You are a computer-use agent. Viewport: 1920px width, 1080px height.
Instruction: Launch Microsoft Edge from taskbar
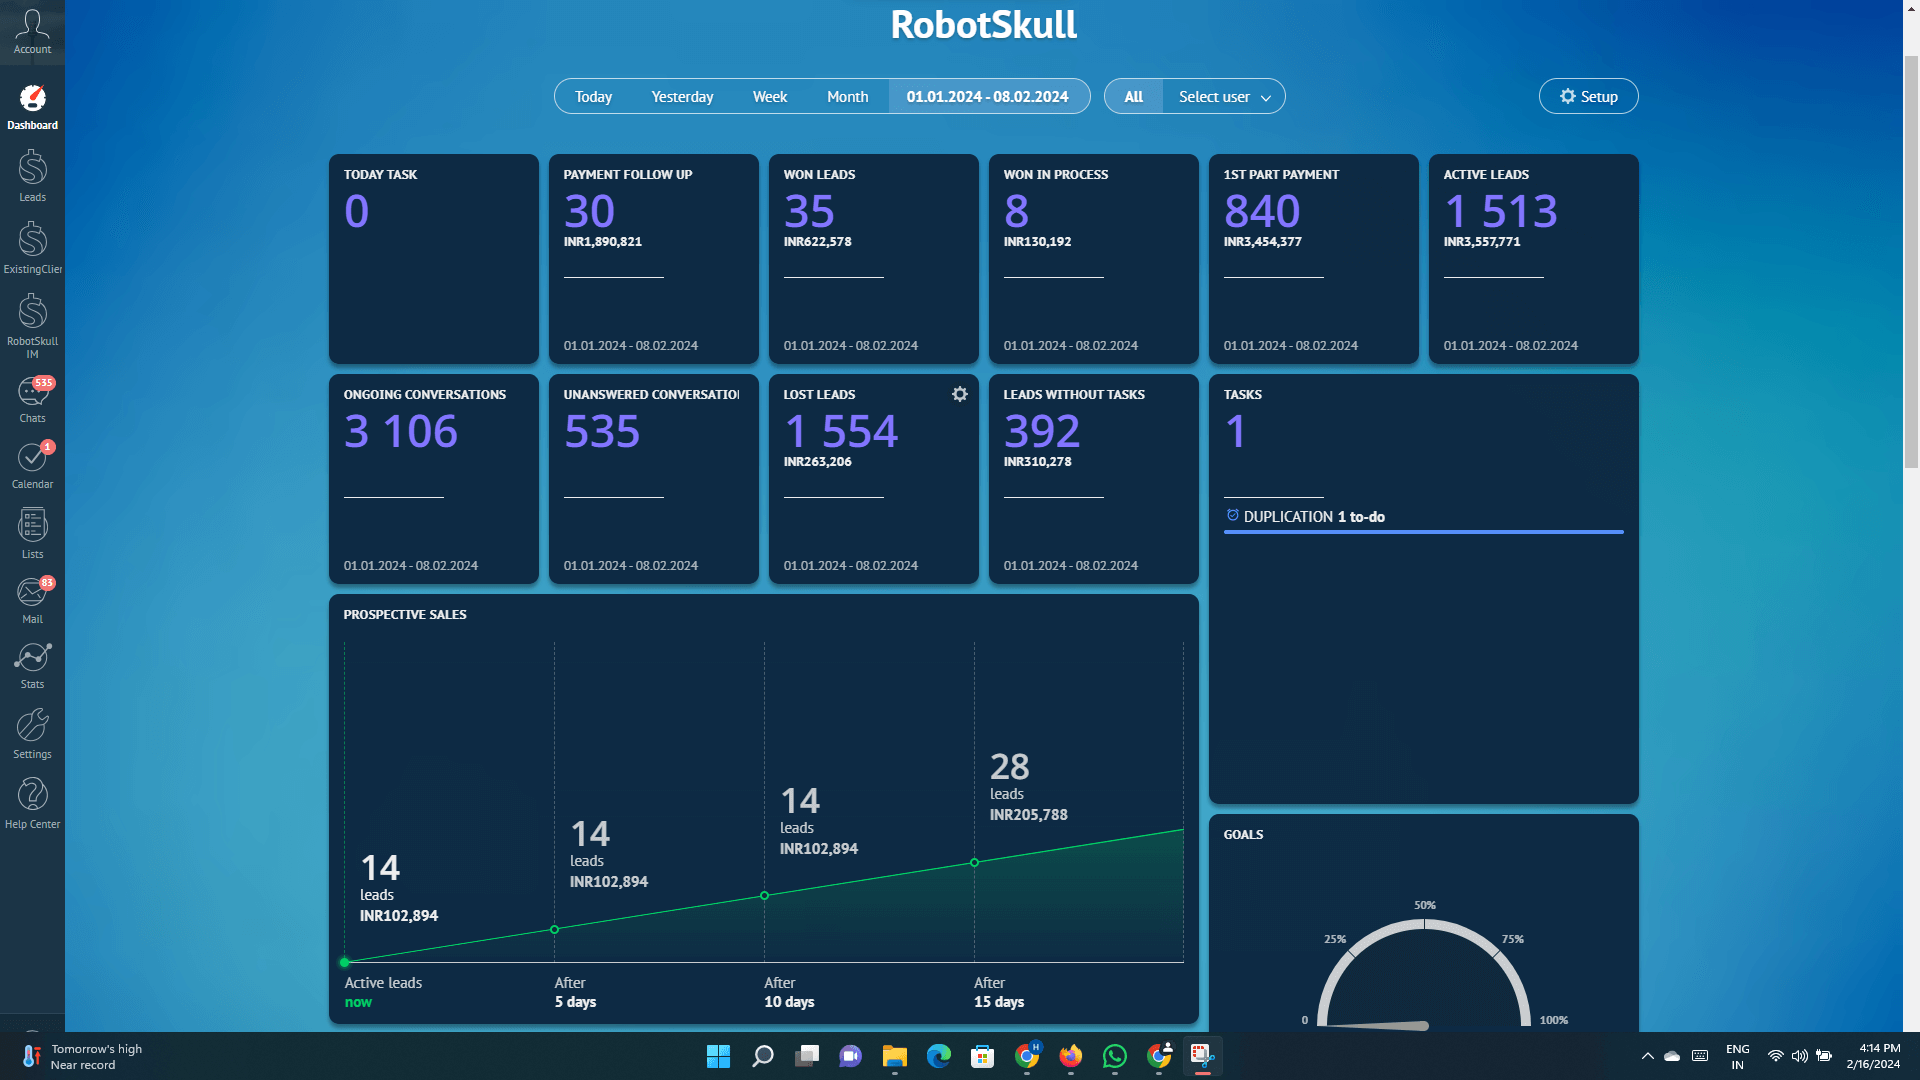click(938, 1056)
